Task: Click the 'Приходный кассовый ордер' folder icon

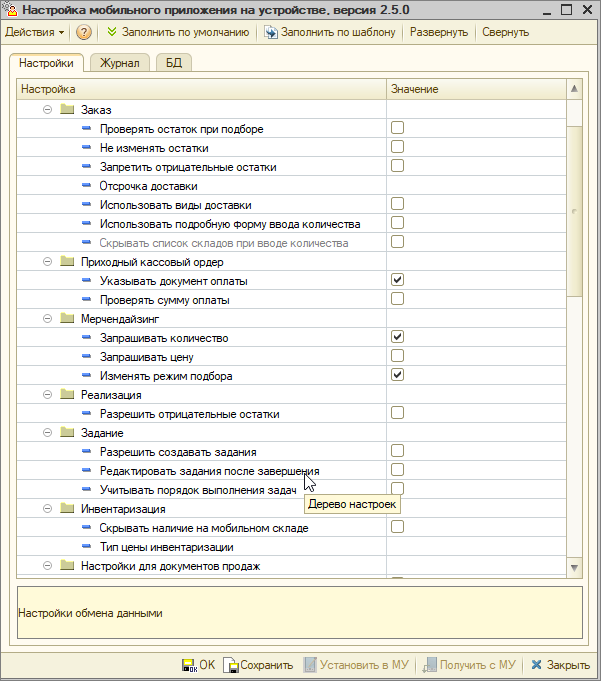Action: click(67, 261)
